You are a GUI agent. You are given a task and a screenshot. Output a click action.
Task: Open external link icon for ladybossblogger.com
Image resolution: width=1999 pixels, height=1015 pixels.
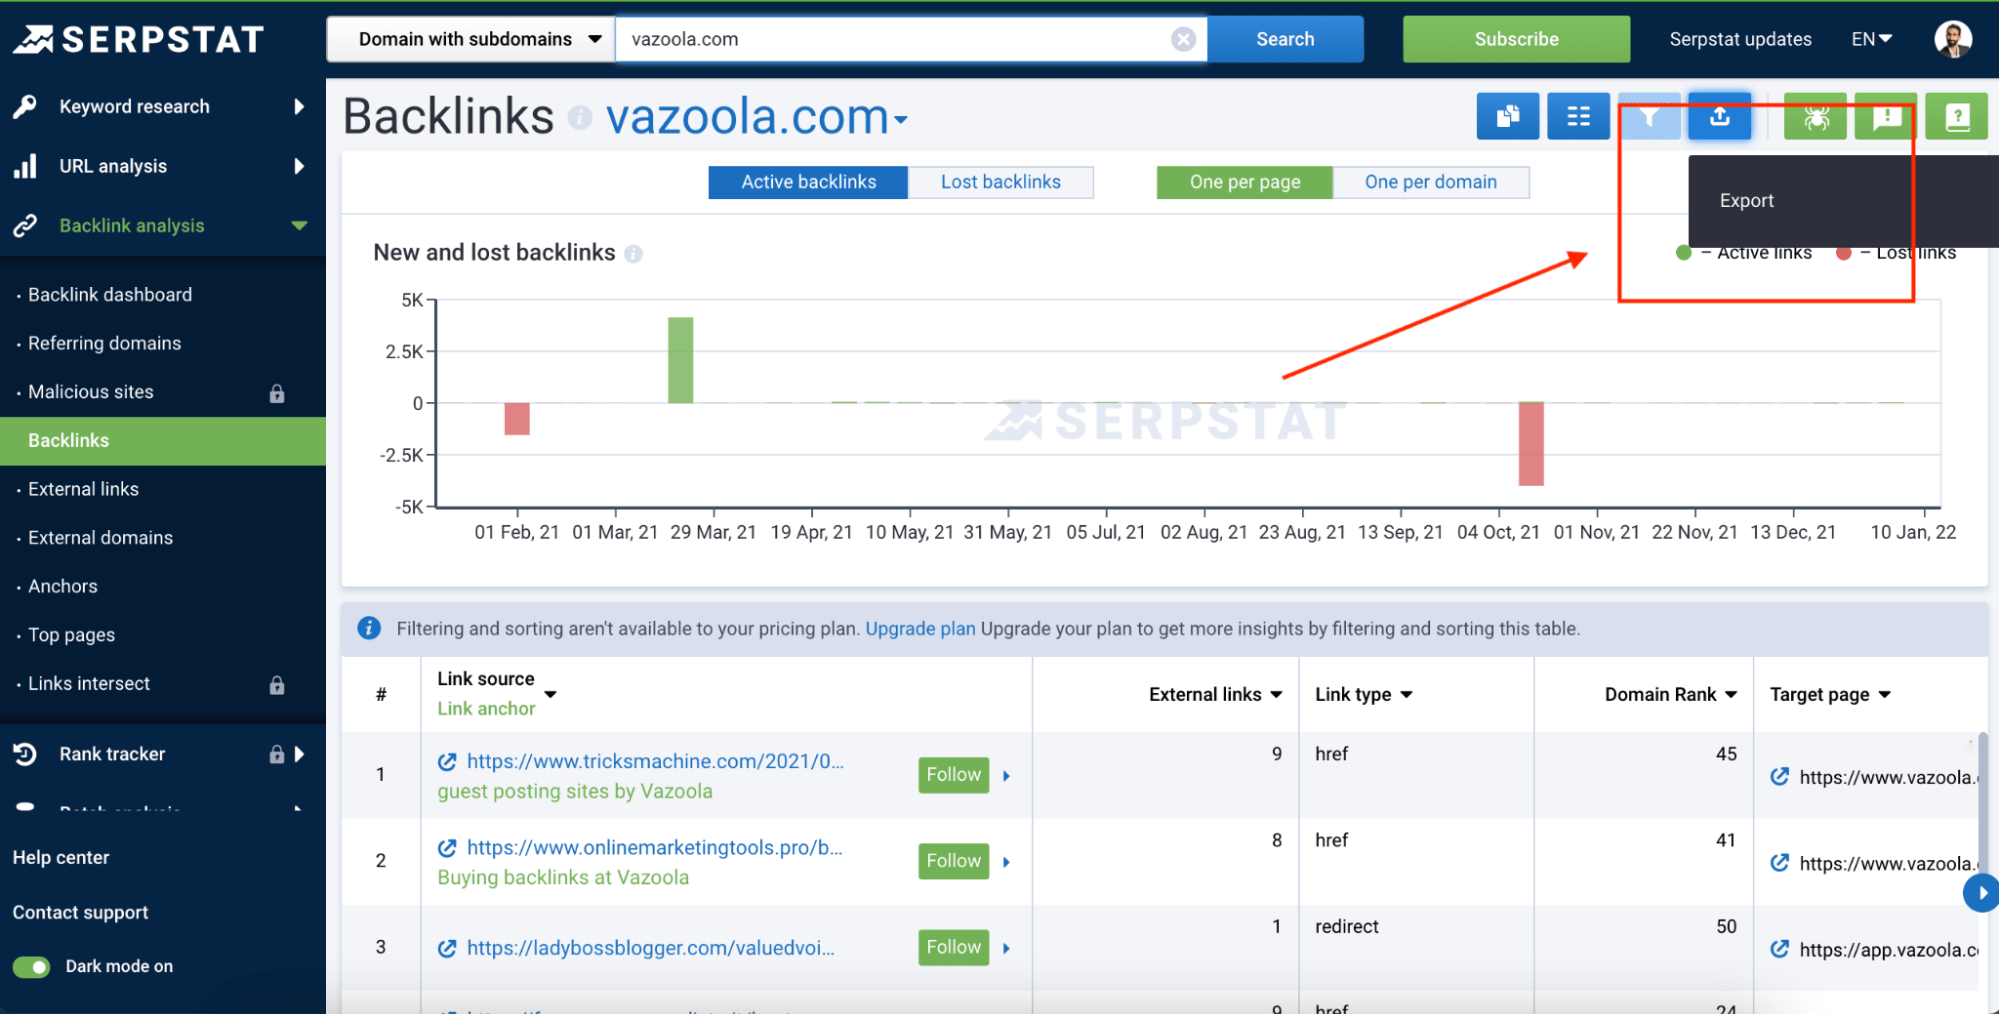click(447, 948)
